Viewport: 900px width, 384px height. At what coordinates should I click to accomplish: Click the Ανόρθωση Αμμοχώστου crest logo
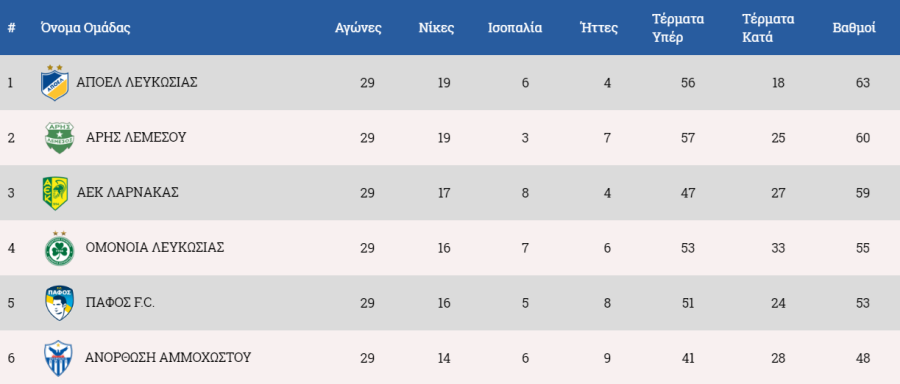[x=59, y=358]
